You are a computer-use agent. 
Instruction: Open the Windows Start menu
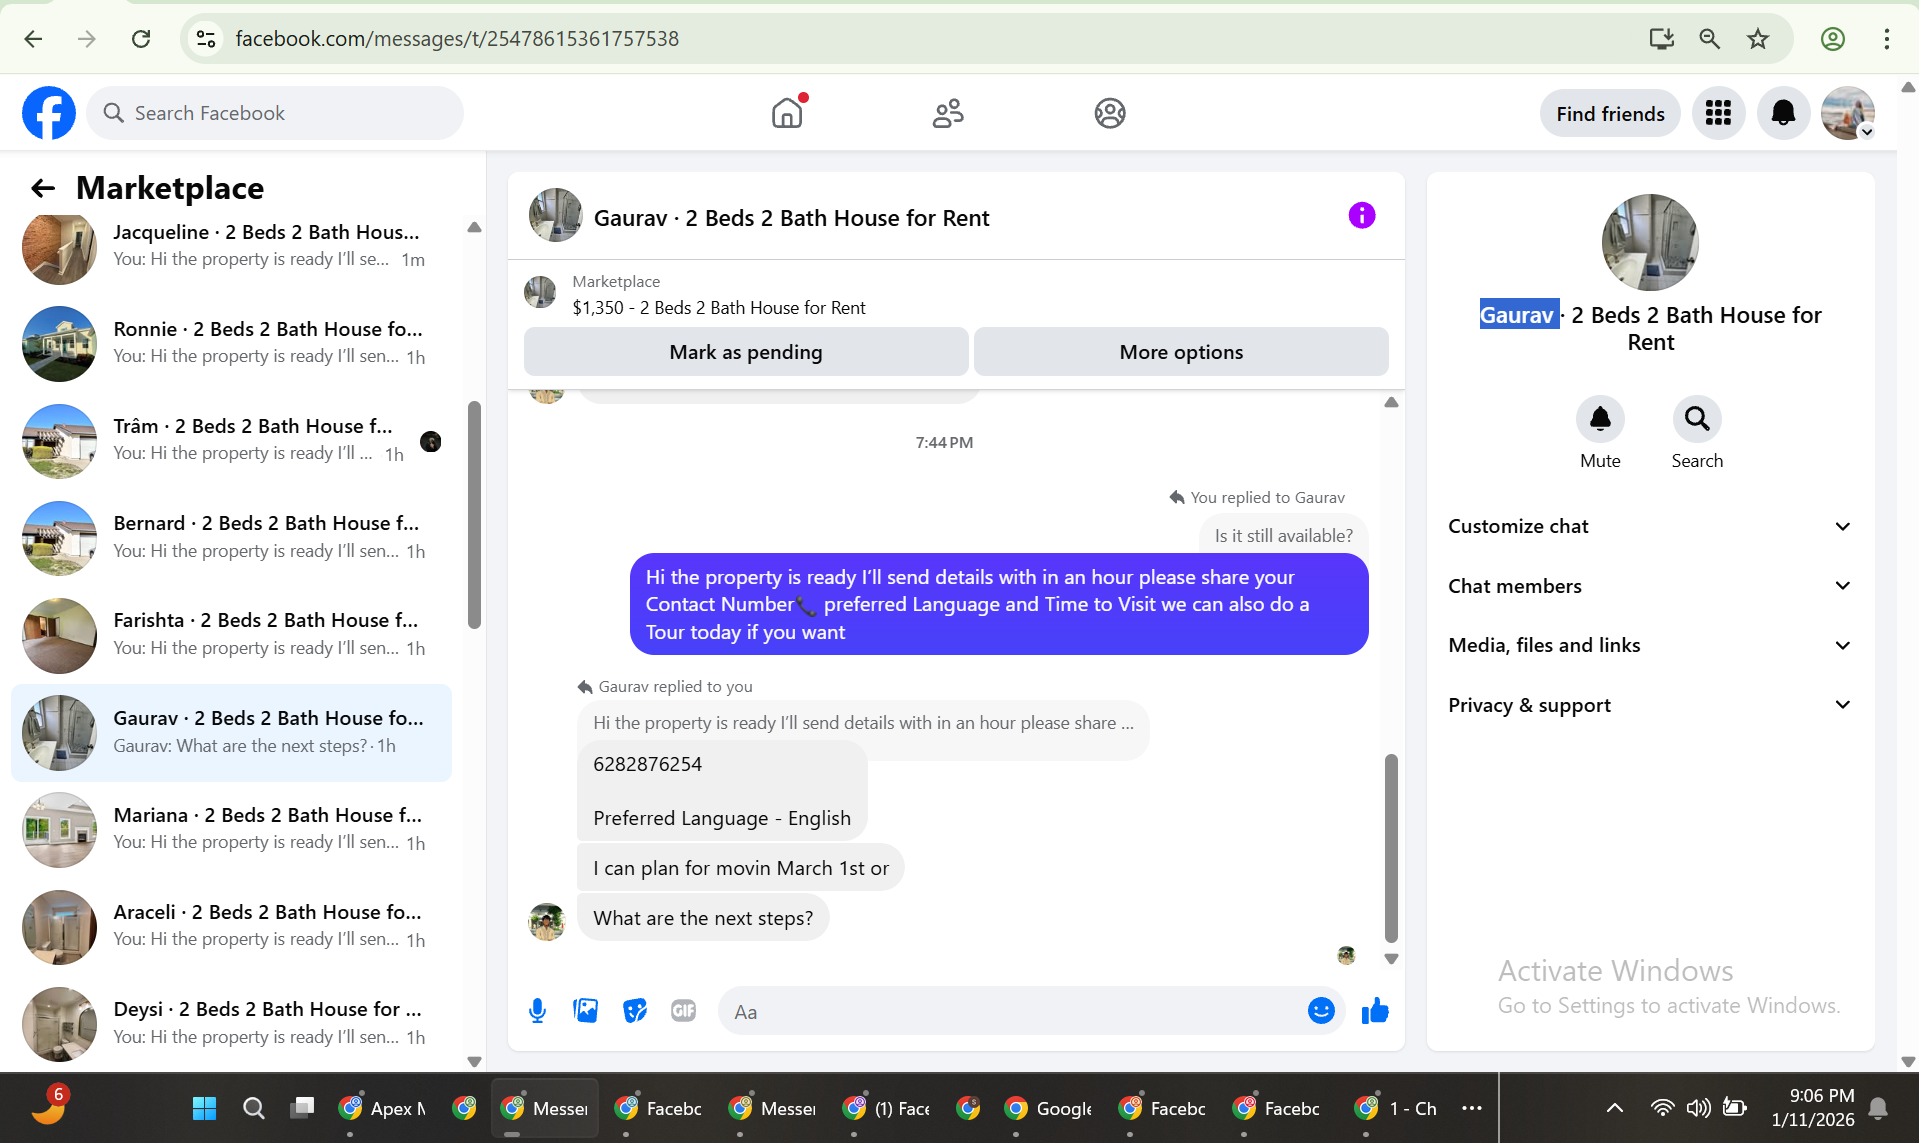pos(204,1108)
